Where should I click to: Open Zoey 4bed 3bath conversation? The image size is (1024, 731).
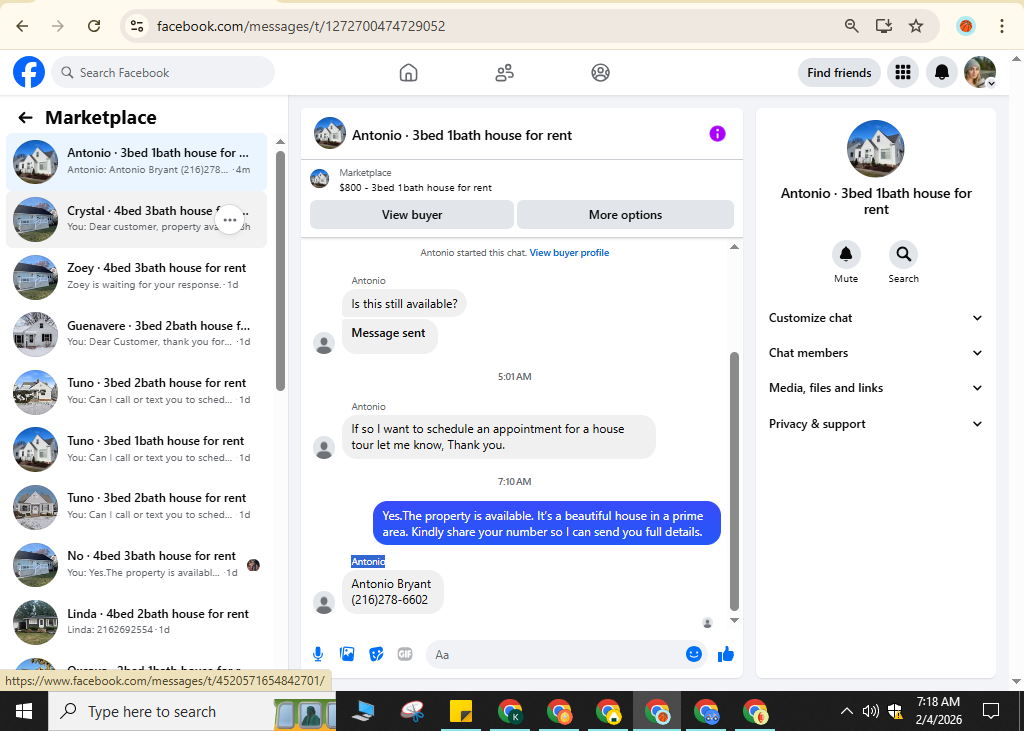tap(136, 276)
